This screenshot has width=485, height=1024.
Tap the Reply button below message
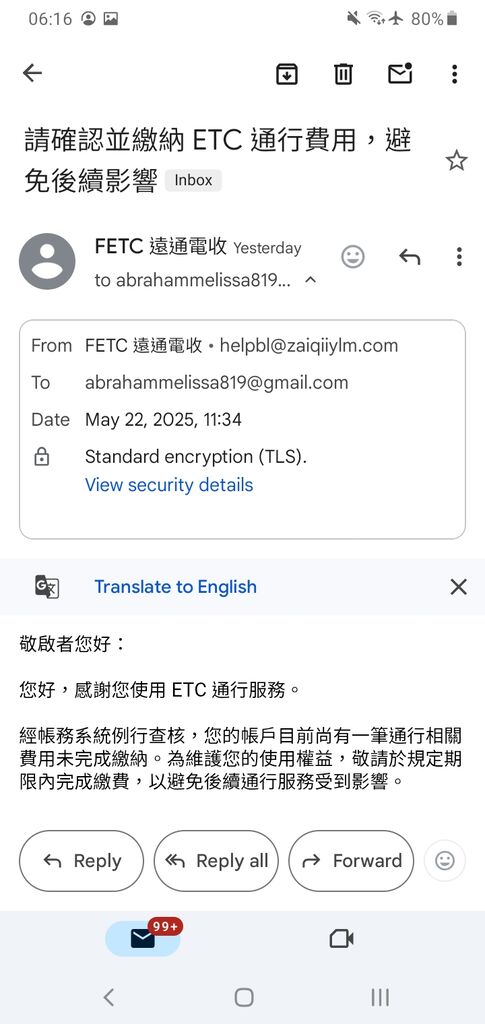pos(82,861)
